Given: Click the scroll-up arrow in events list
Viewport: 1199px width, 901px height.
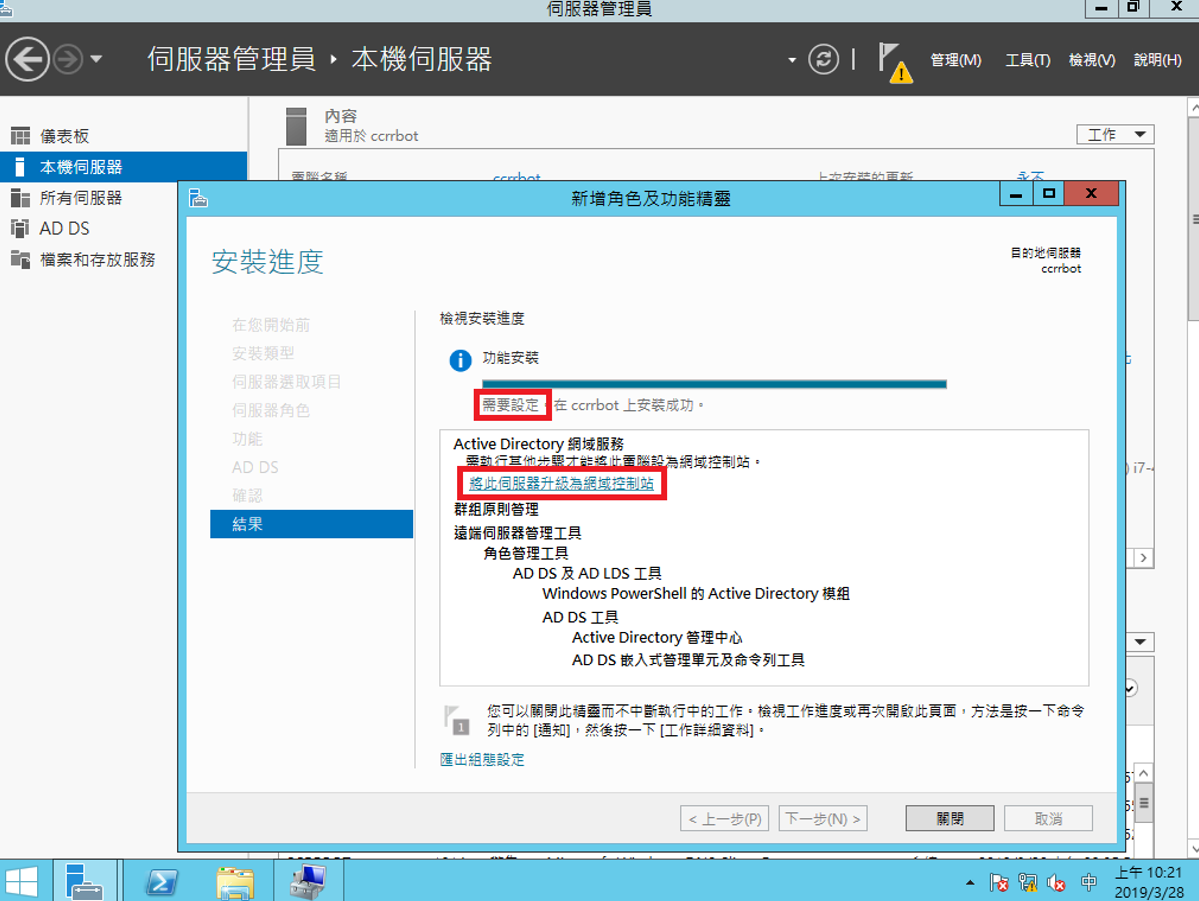Looking at the screenshot, I should tap(1143, 773).
